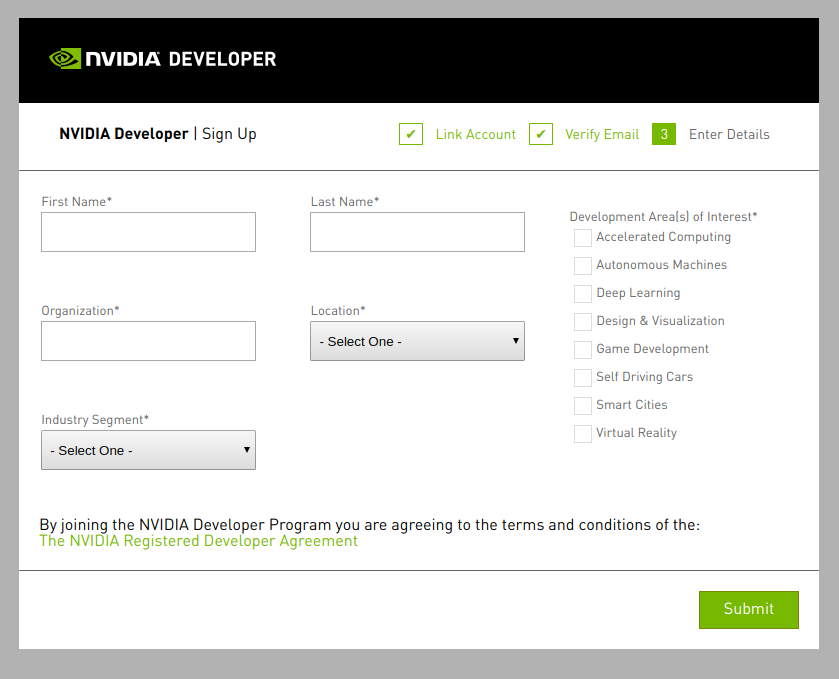839x679 pixels.
Task: Click the Link Account step label
Action: pyautogui.click(x=476, y=134)
